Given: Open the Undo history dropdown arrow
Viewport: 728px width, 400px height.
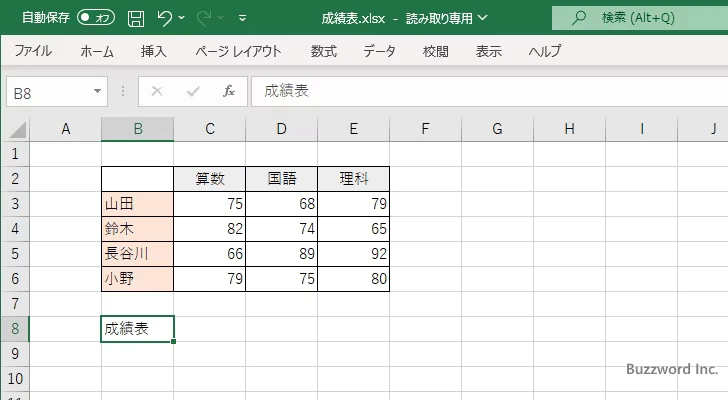Looking at the screenshot, I should [x=182, y=18].
